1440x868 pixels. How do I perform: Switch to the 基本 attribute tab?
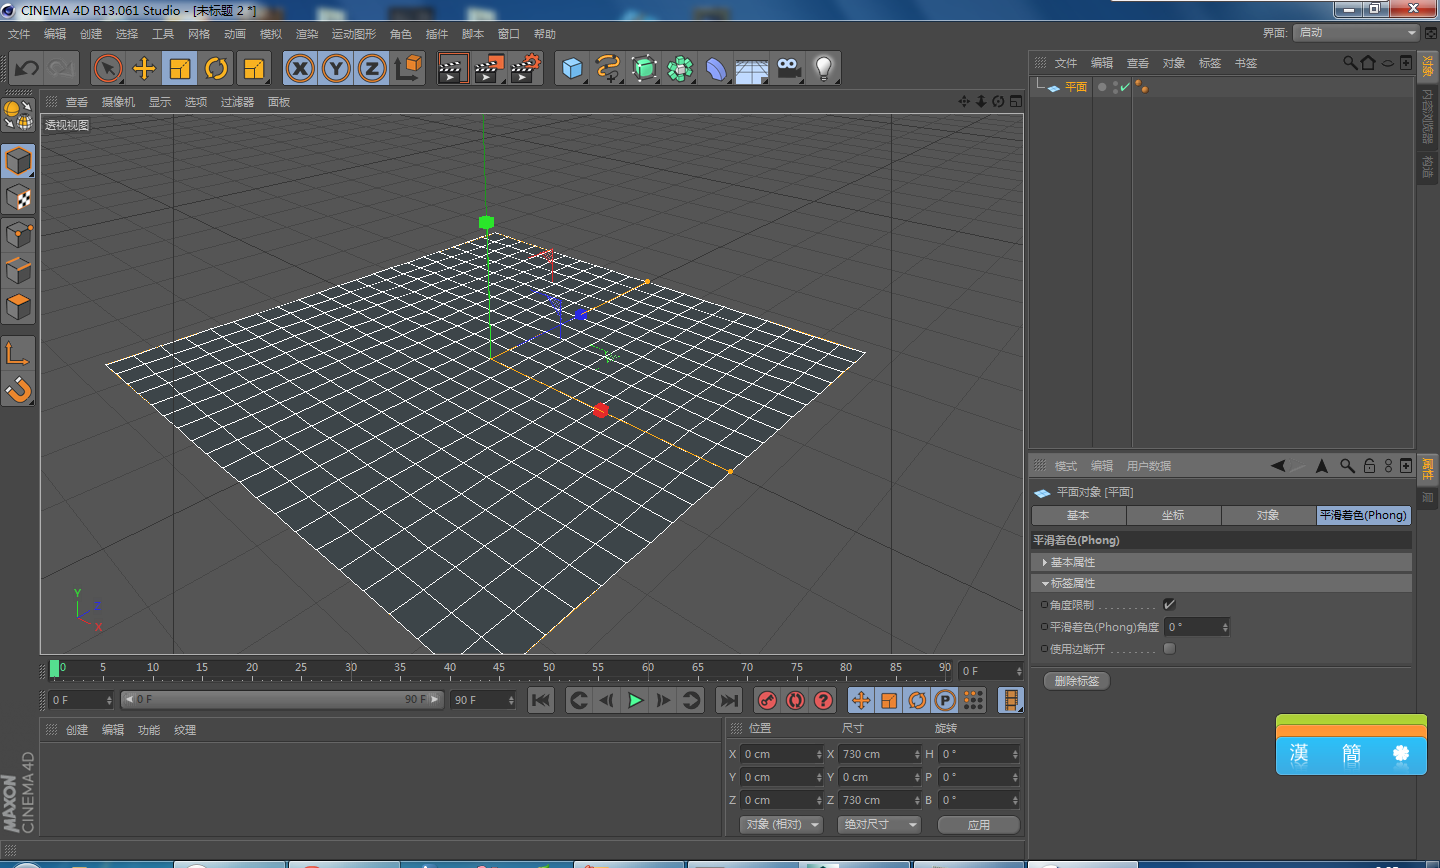point(1078,515)
